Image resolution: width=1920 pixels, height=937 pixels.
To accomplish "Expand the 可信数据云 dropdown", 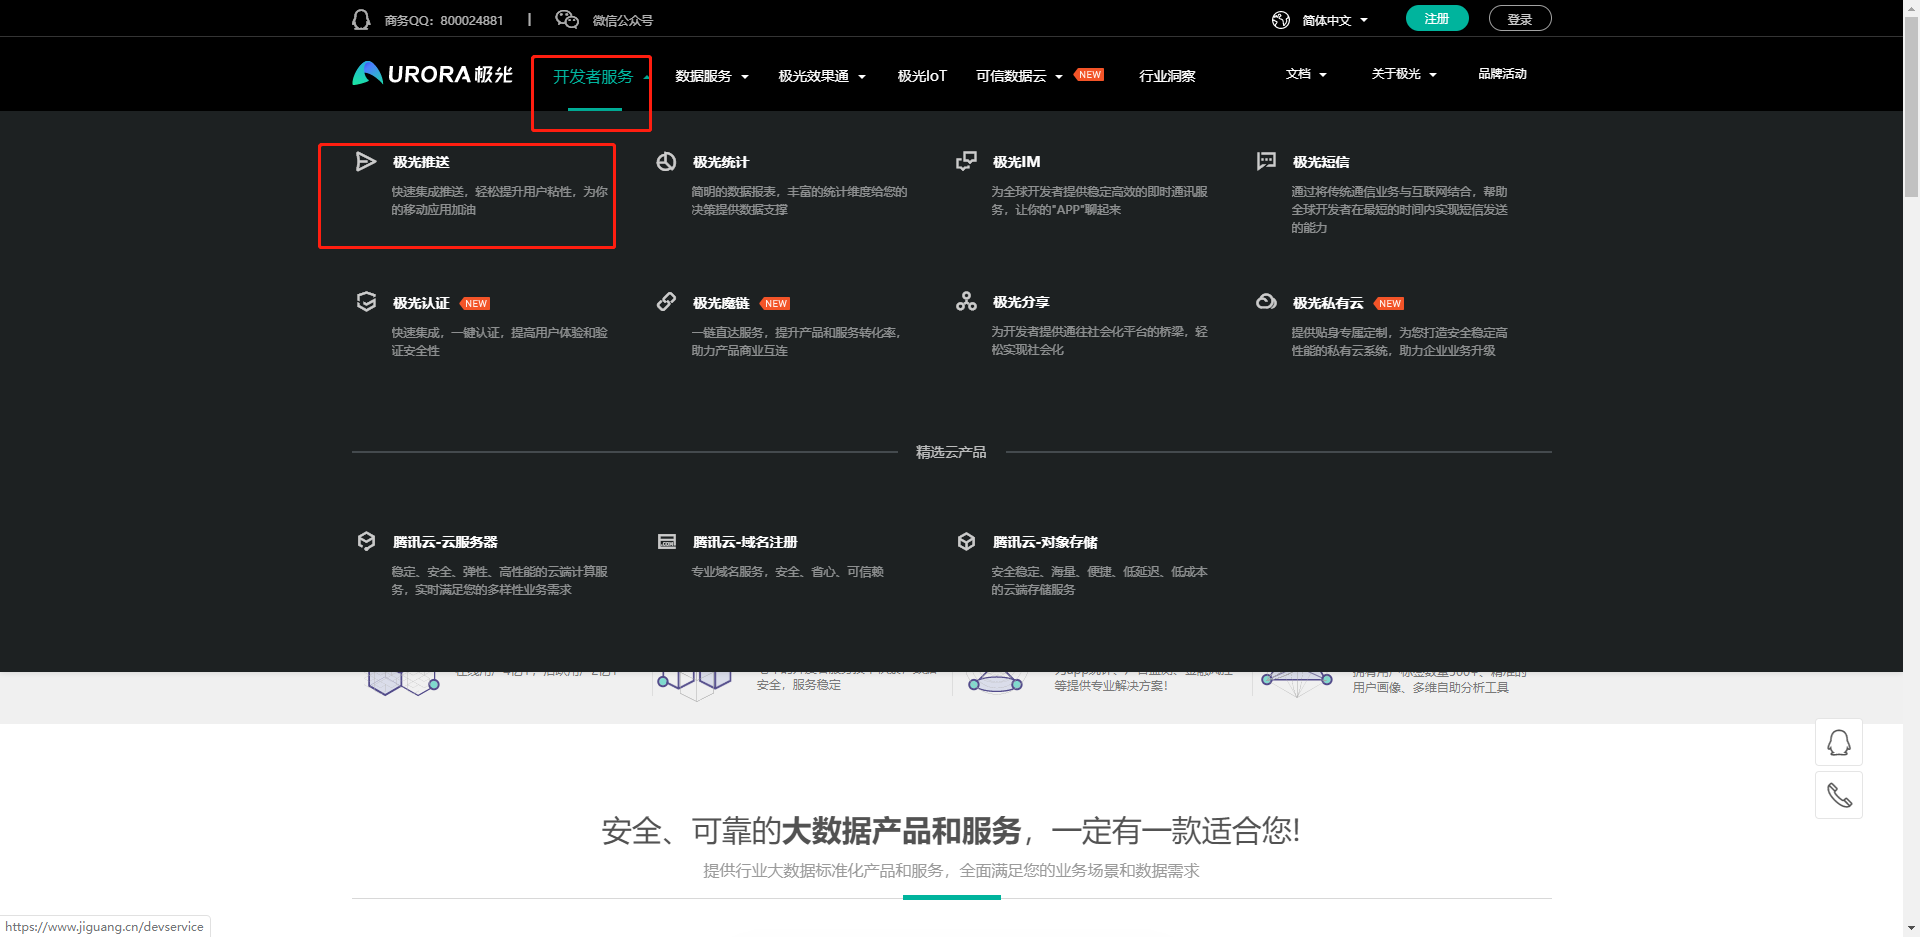I will [1019, 76].
